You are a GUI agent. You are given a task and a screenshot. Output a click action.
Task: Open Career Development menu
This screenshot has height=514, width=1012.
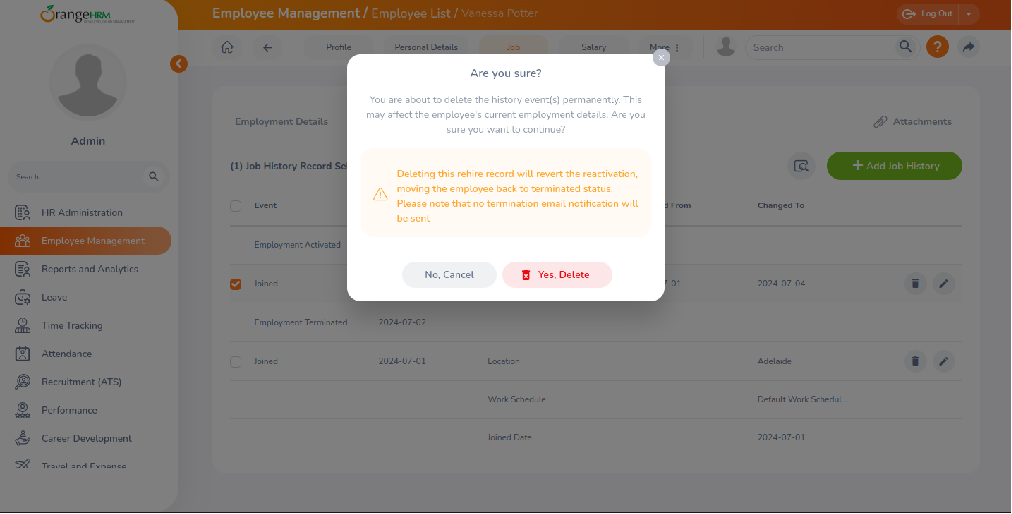[x=86, y=438]
